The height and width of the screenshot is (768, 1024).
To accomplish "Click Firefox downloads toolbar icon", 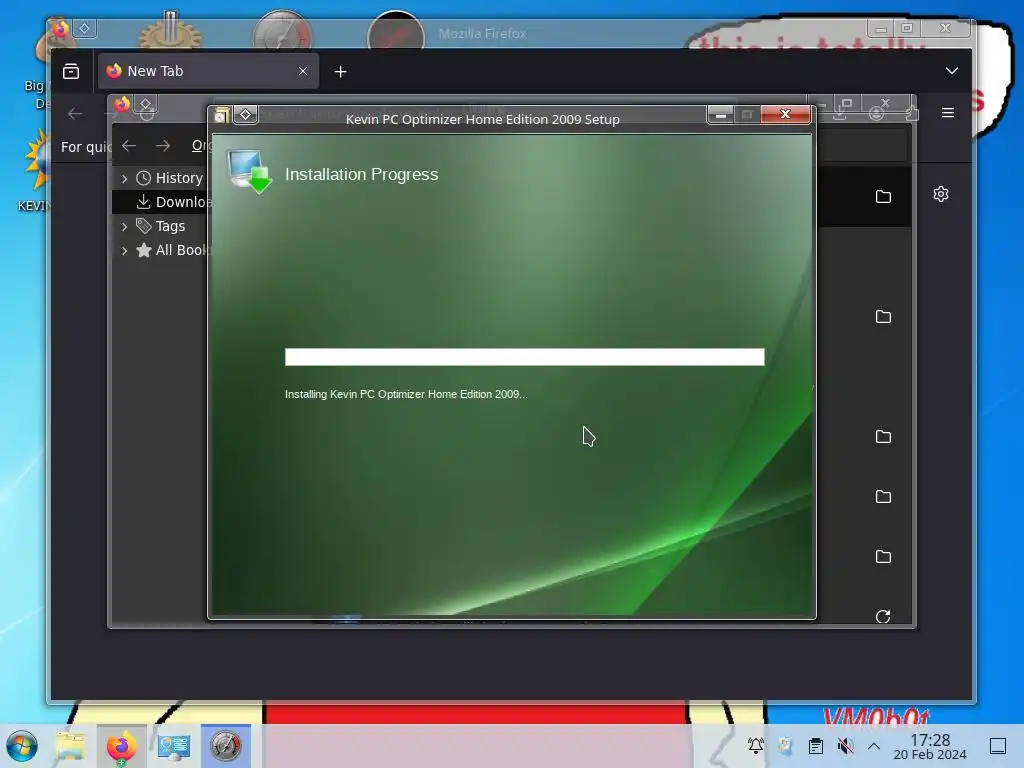I will (x=840, y=114).
